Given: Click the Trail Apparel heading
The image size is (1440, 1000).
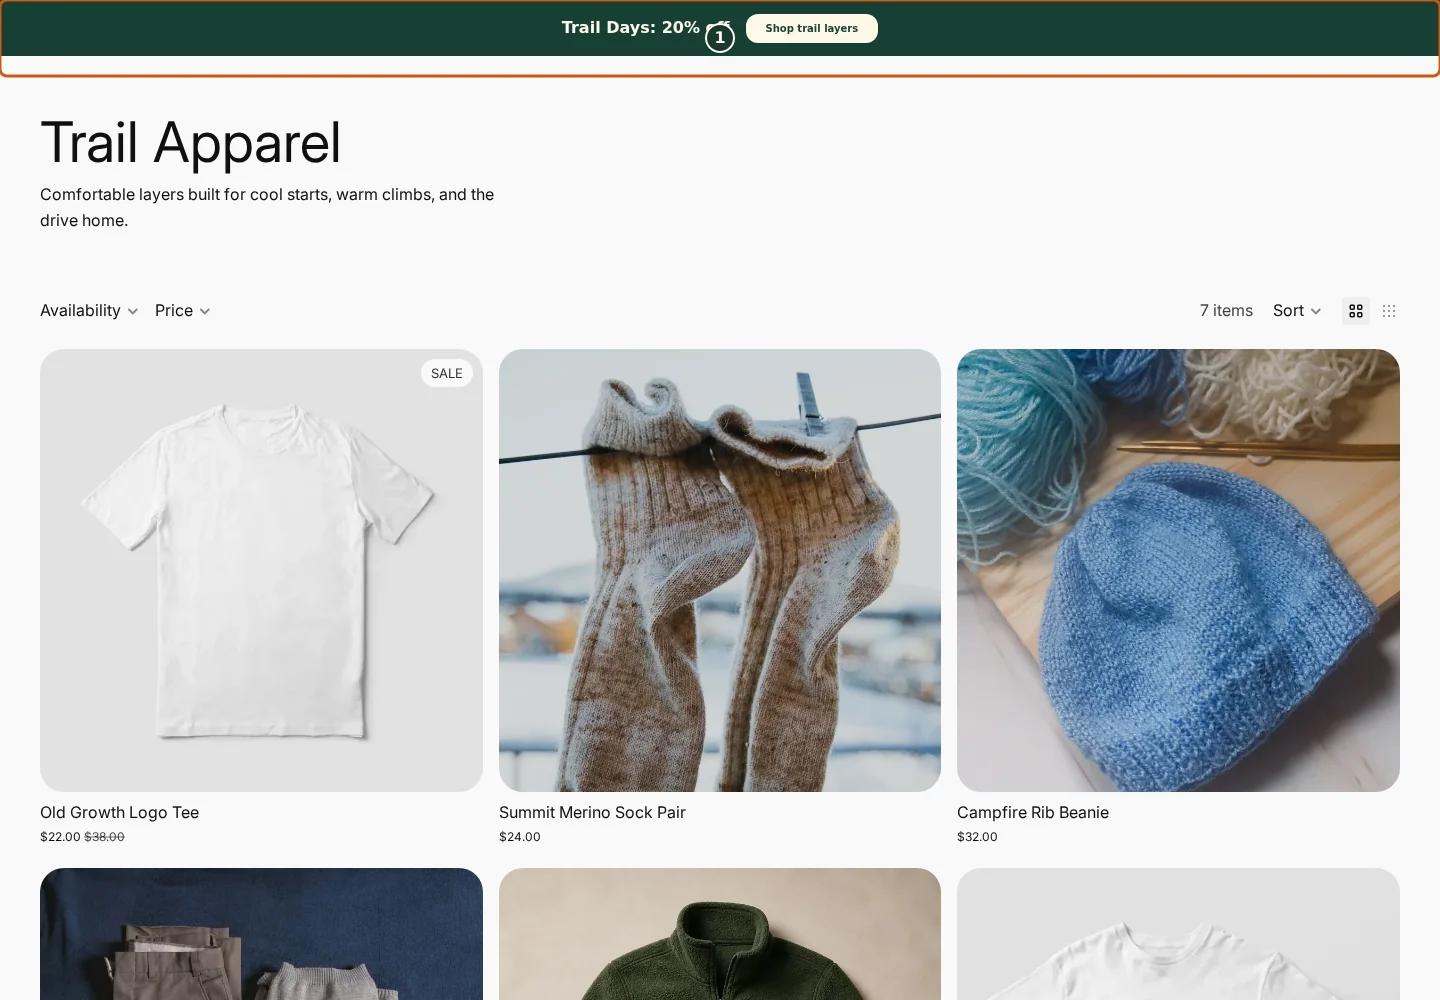Looking at the screenshot, I should coord(191,142).
